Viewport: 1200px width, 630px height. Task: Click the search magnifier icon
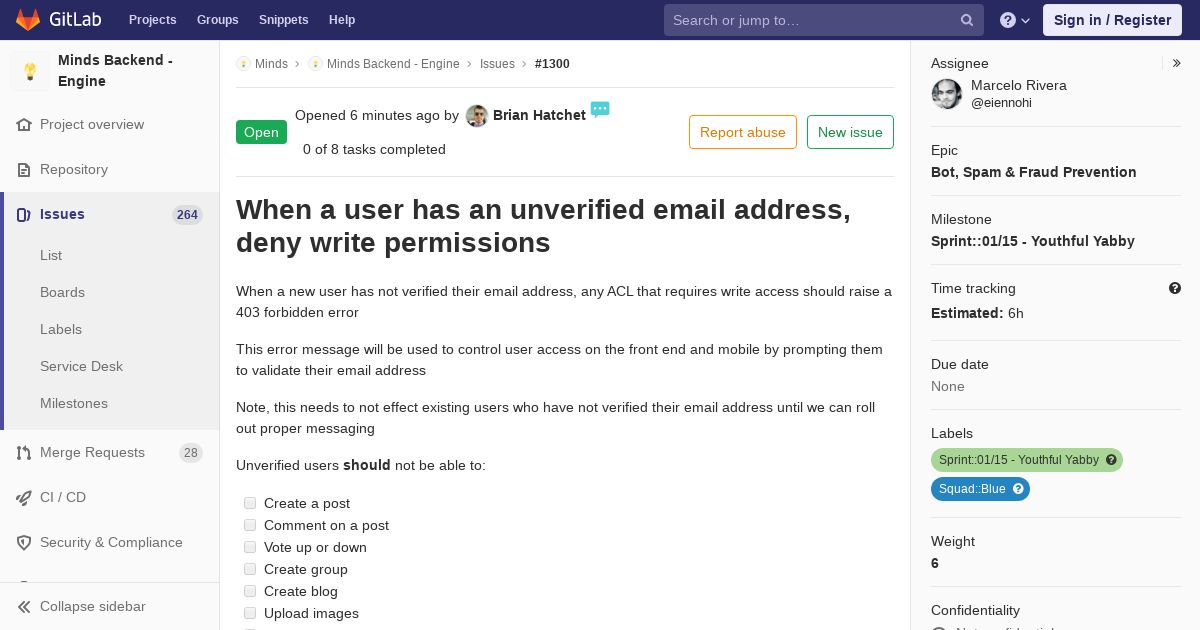tap(967, 20)
